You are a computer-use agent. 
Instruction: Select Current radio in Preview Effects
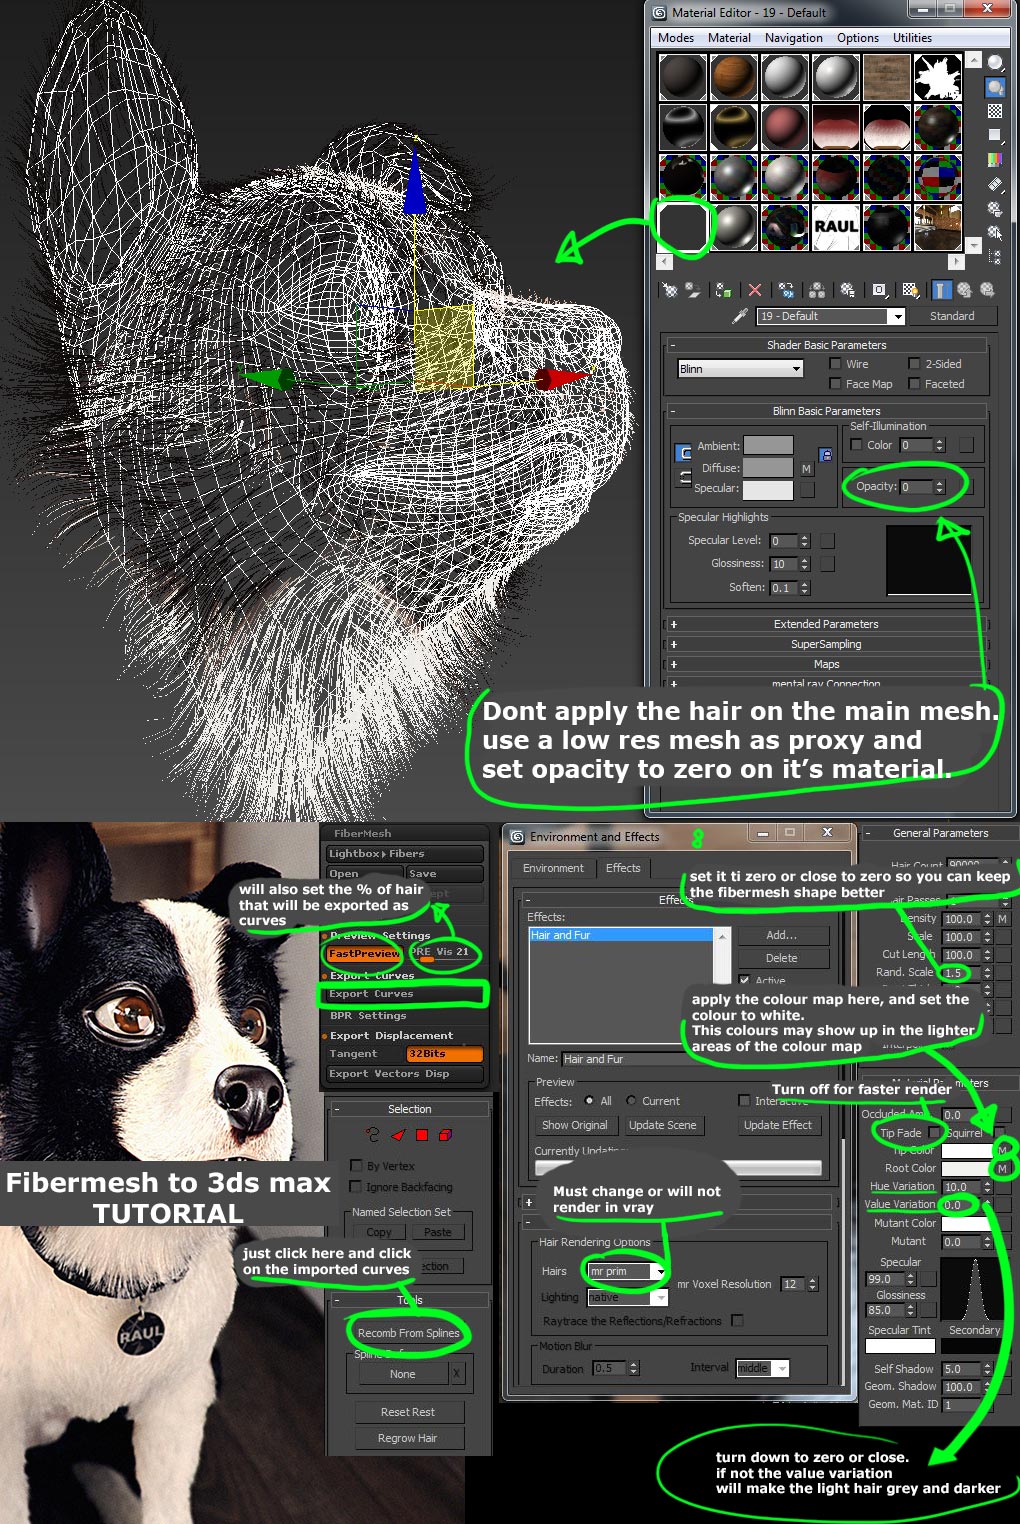click(631, 1101)
